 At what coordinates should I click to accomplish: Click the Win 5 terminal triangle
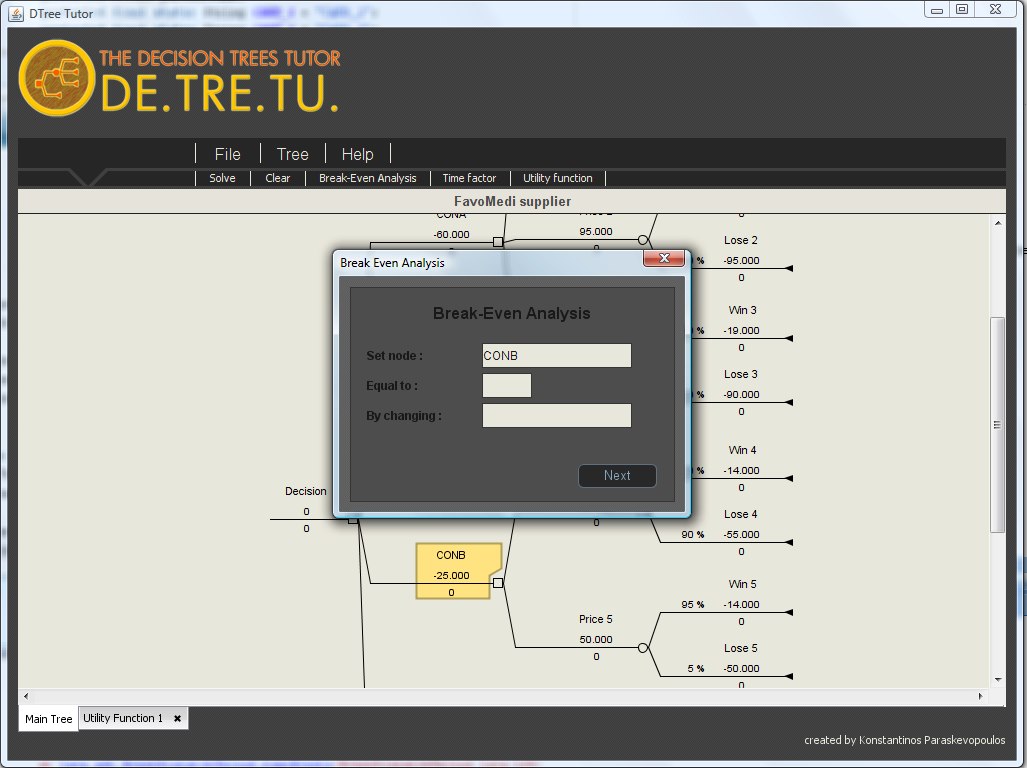pos(789,613)
